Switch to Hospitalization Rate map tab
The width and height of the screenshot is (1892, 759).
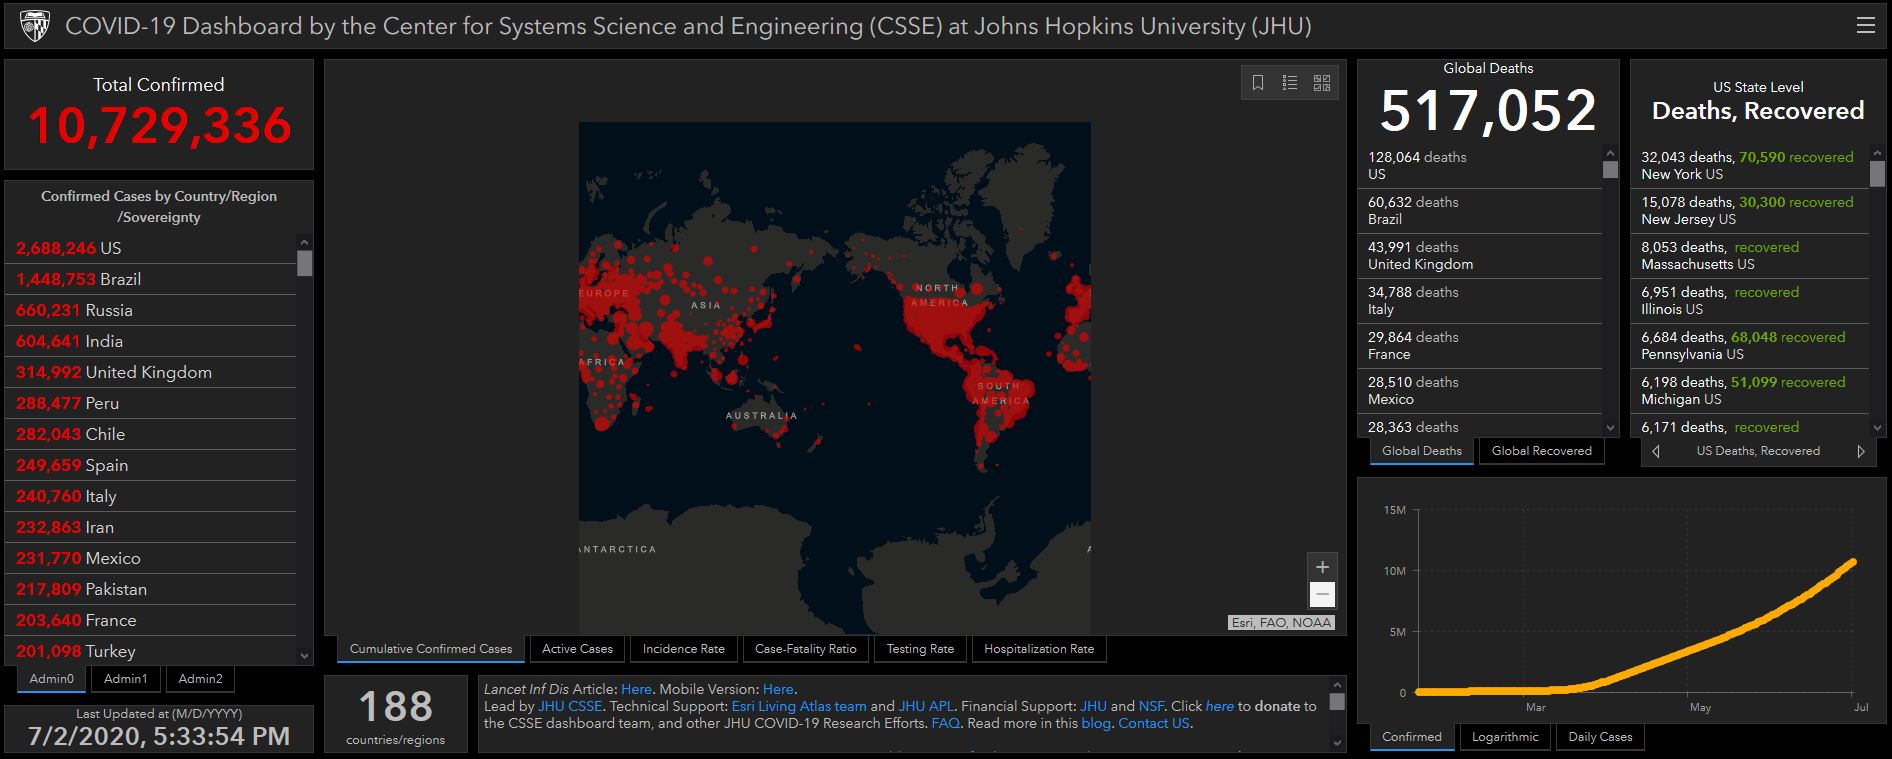[1039, 649]
